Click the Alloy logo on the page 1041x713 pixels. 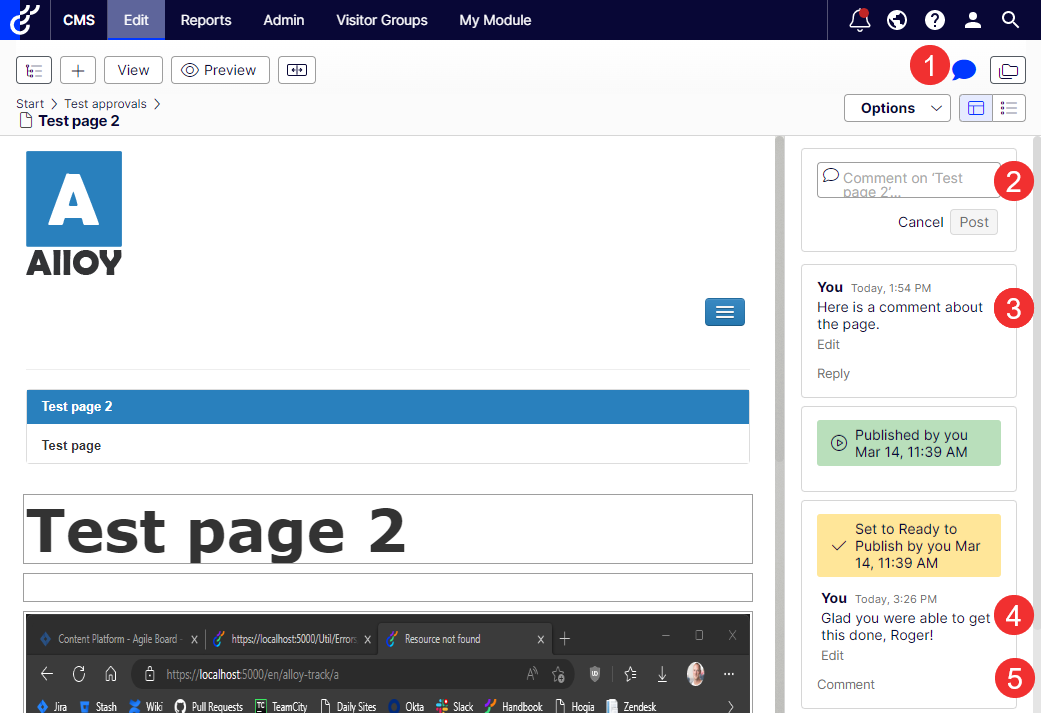point(74,213)
